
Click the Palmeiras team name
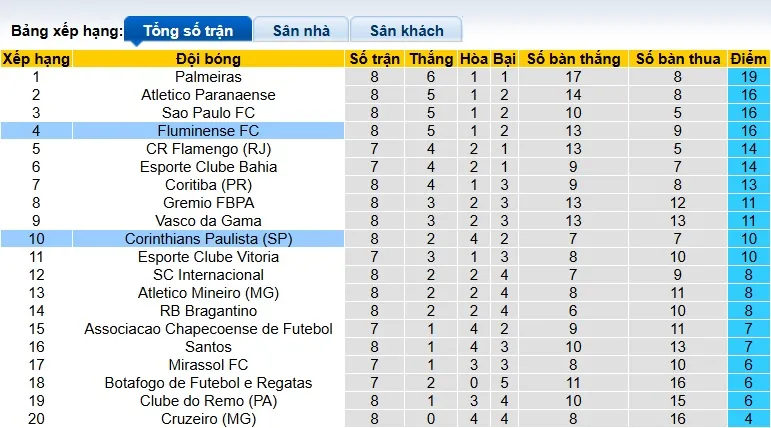(208, 77)
